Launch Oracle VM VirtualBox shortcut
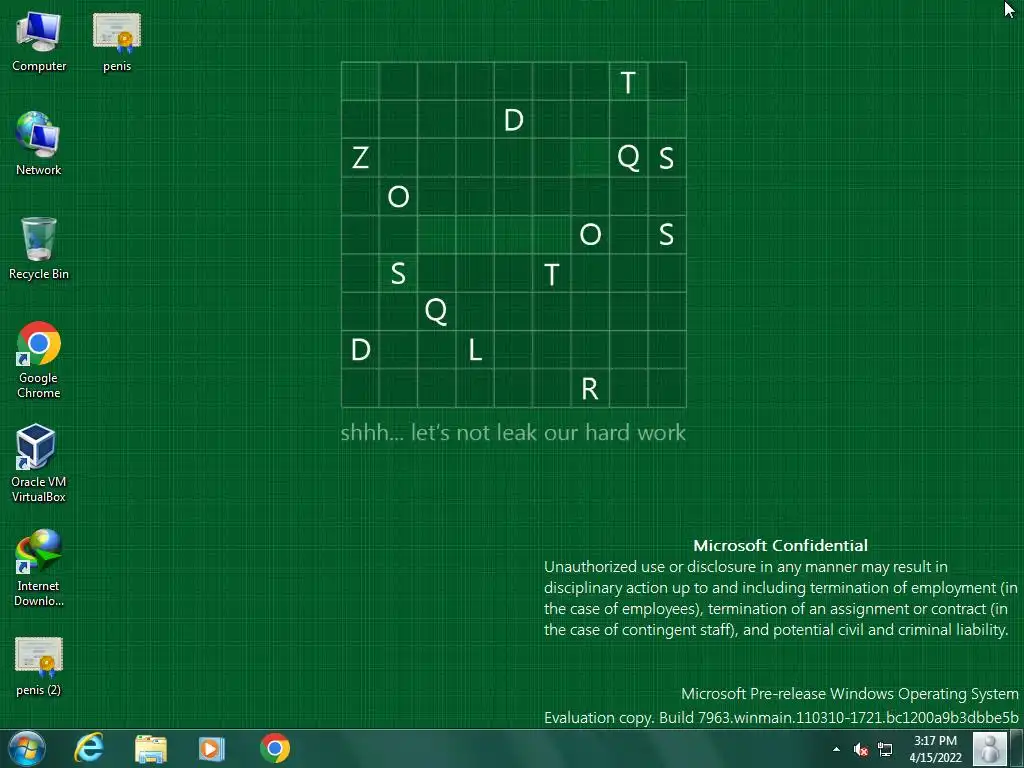 tap(38, 464)
